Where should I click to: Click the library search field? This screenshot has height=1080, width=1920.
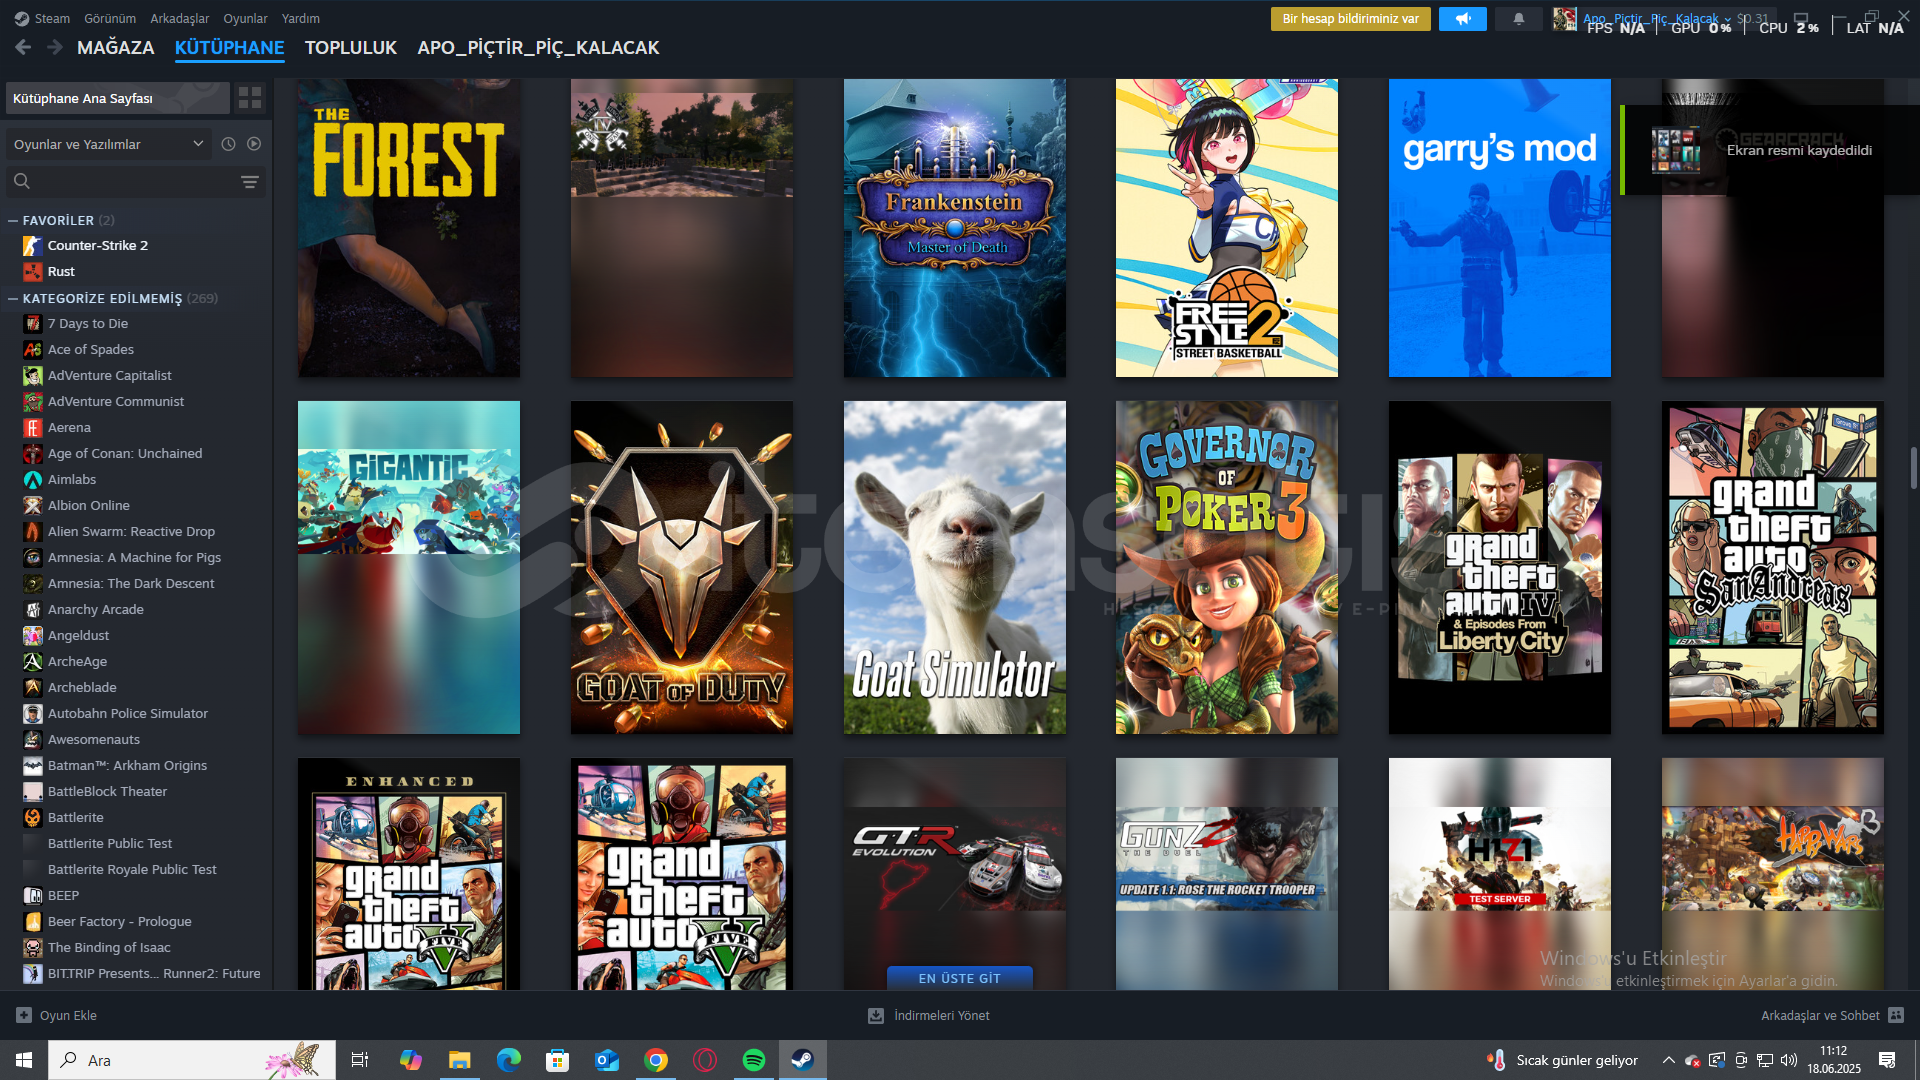pyautogui.click(x=135, y=181)
